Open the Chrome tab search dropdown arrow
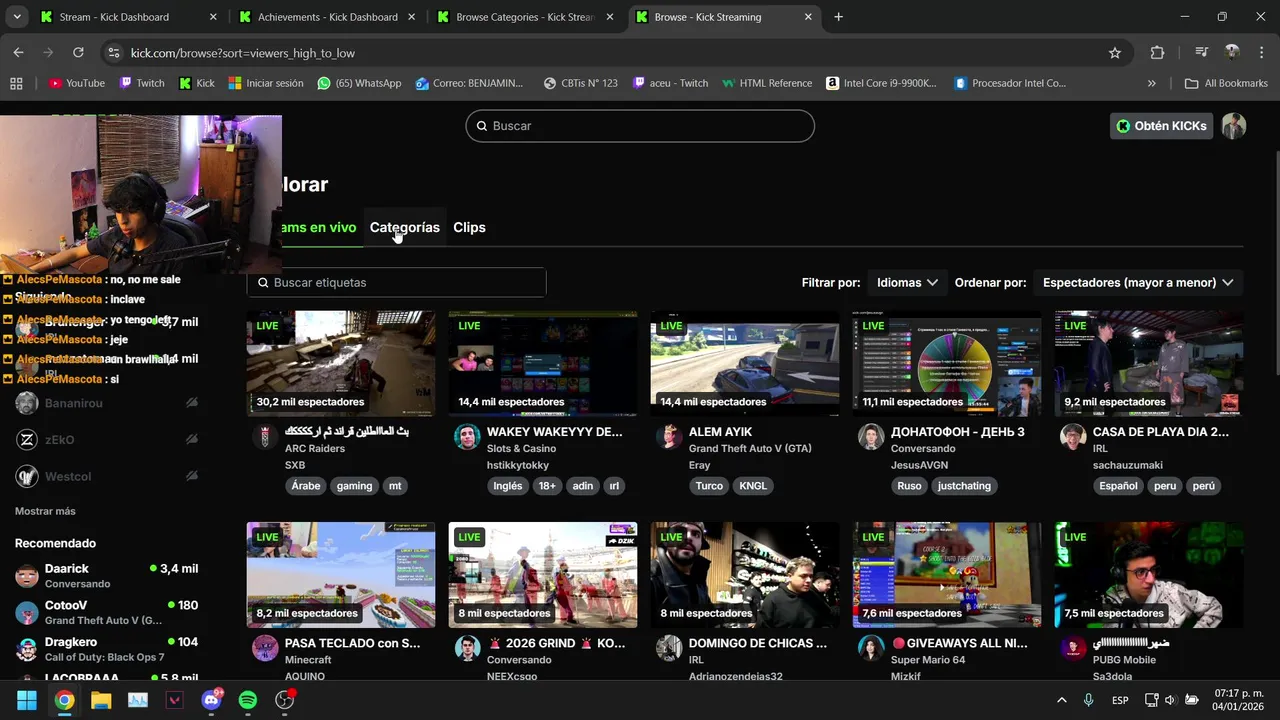Viewport: 1280px width, 720px height. click(16, 17)
